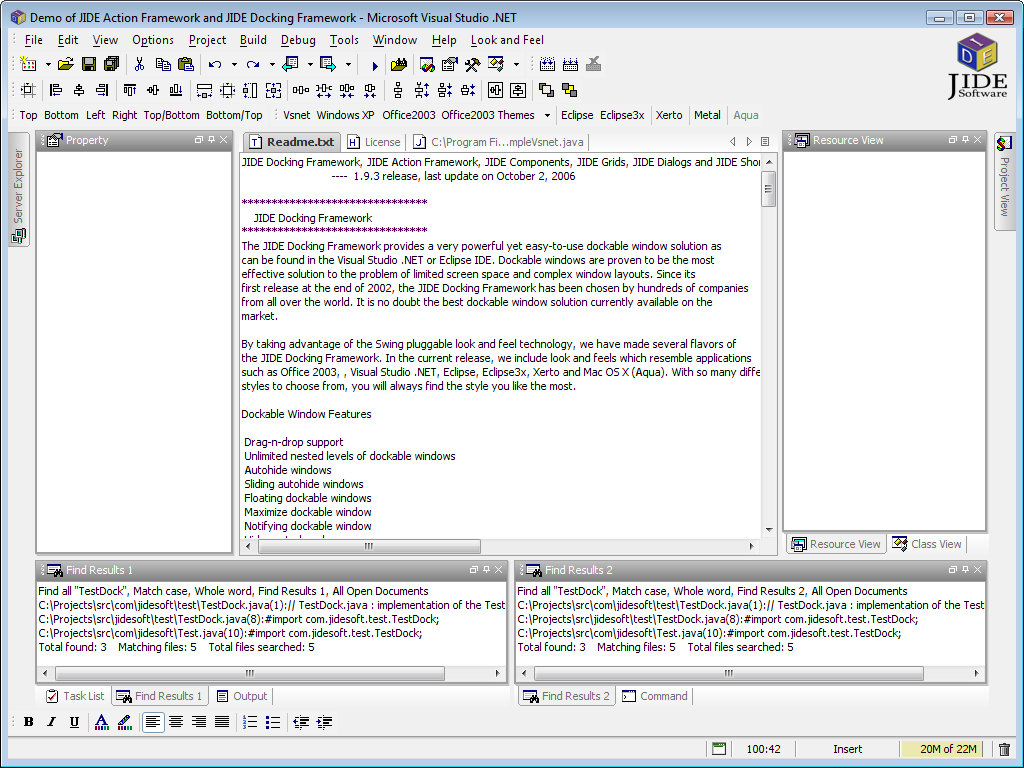The width and height of the screenshot is (1024, 768).
Task: Toggle auto-hide pin on Property panel
Action: click(212, 140)
